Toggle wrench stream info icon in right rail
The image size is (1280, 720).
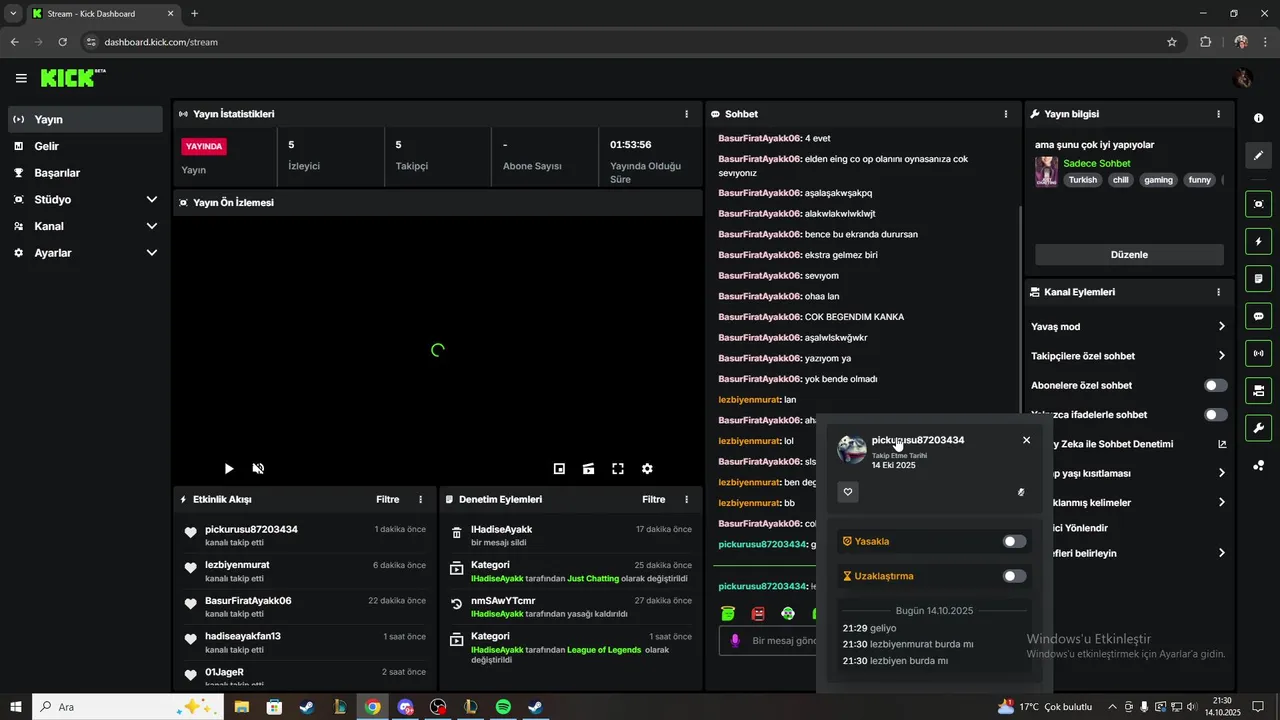click(x=1258, y=428)
